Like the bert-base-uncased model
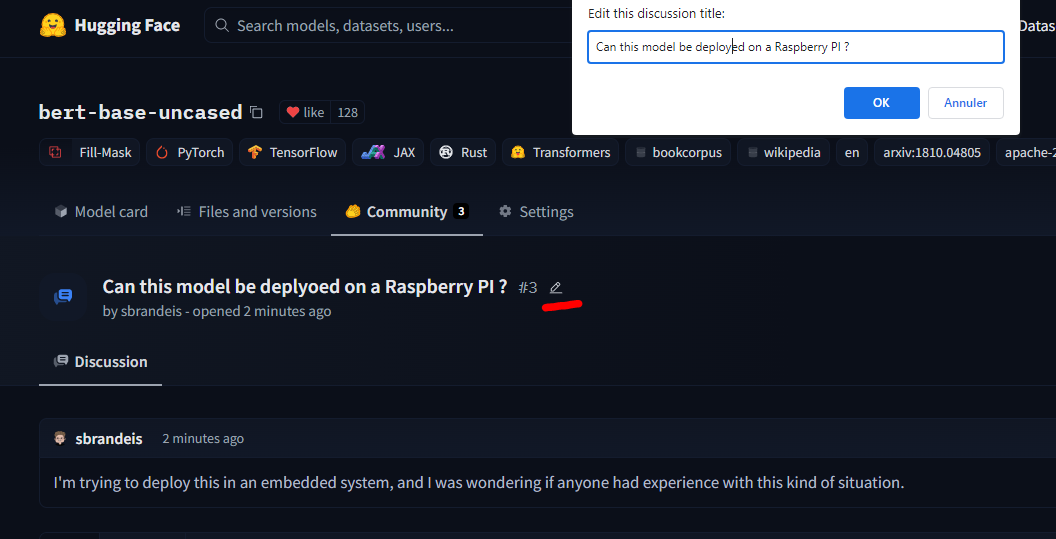Image resolution: width=1056 pixels, height=539 pixels. point(305,112)
